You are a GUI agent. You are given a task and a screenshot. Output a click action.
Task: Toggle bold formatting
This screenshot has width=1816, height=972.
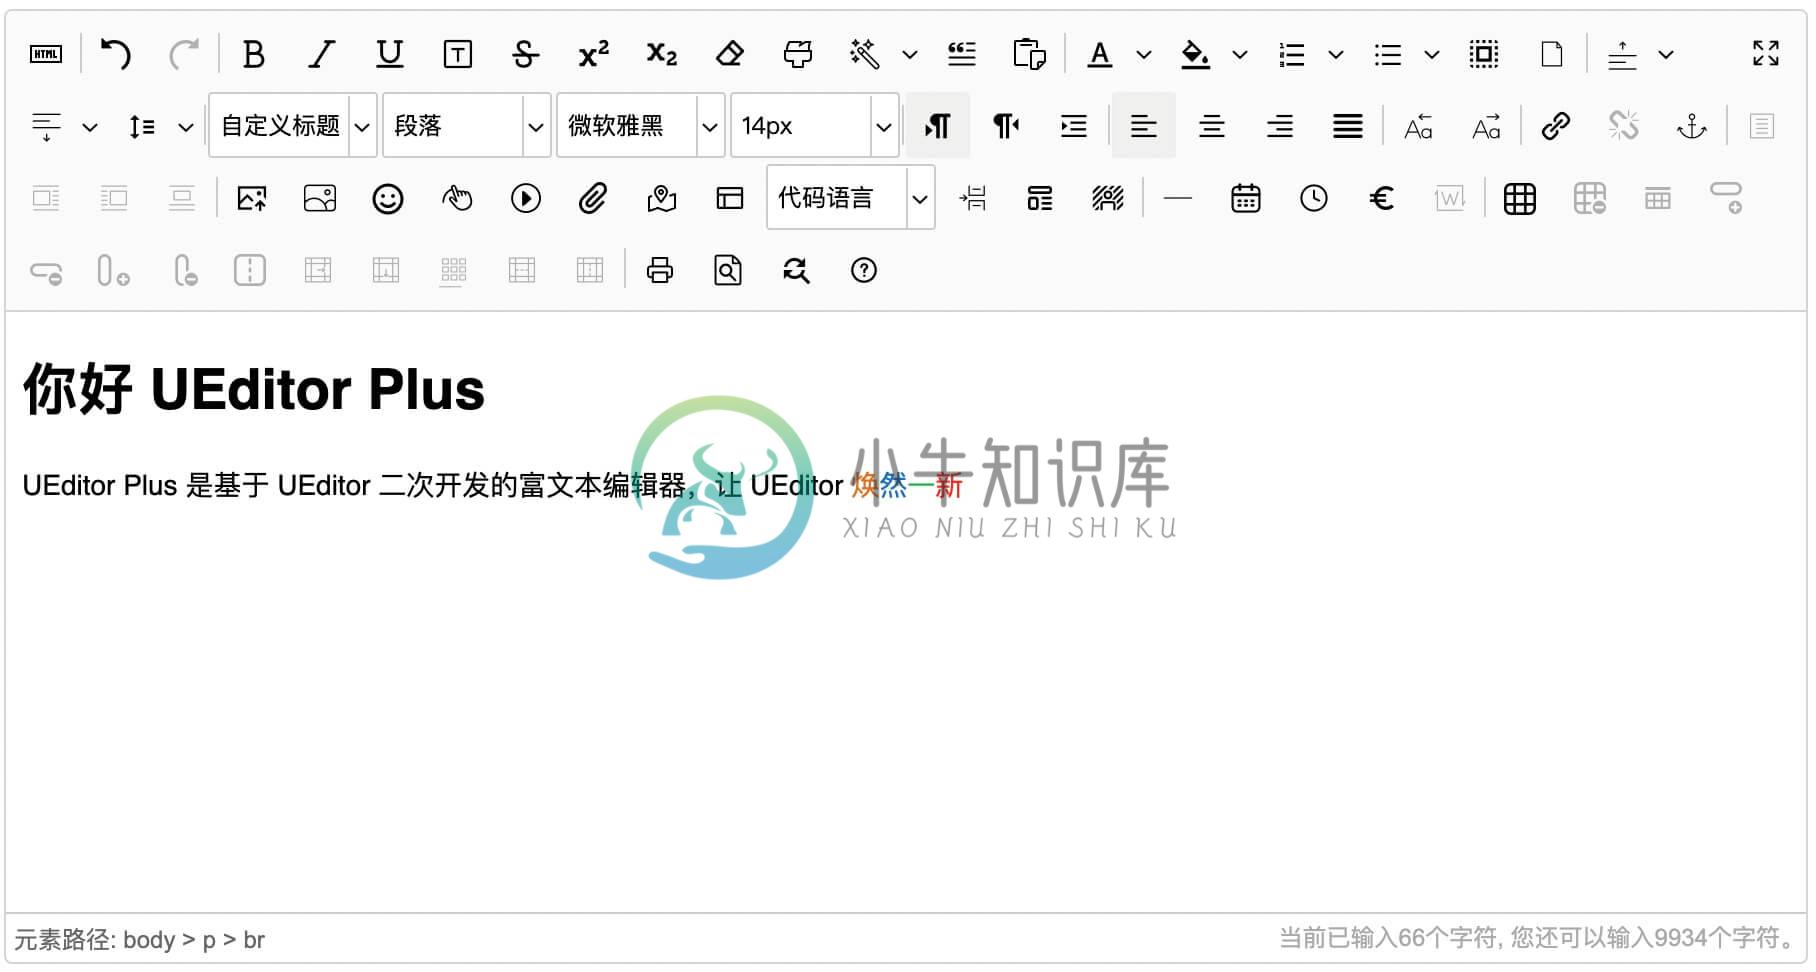pos(254,54)
